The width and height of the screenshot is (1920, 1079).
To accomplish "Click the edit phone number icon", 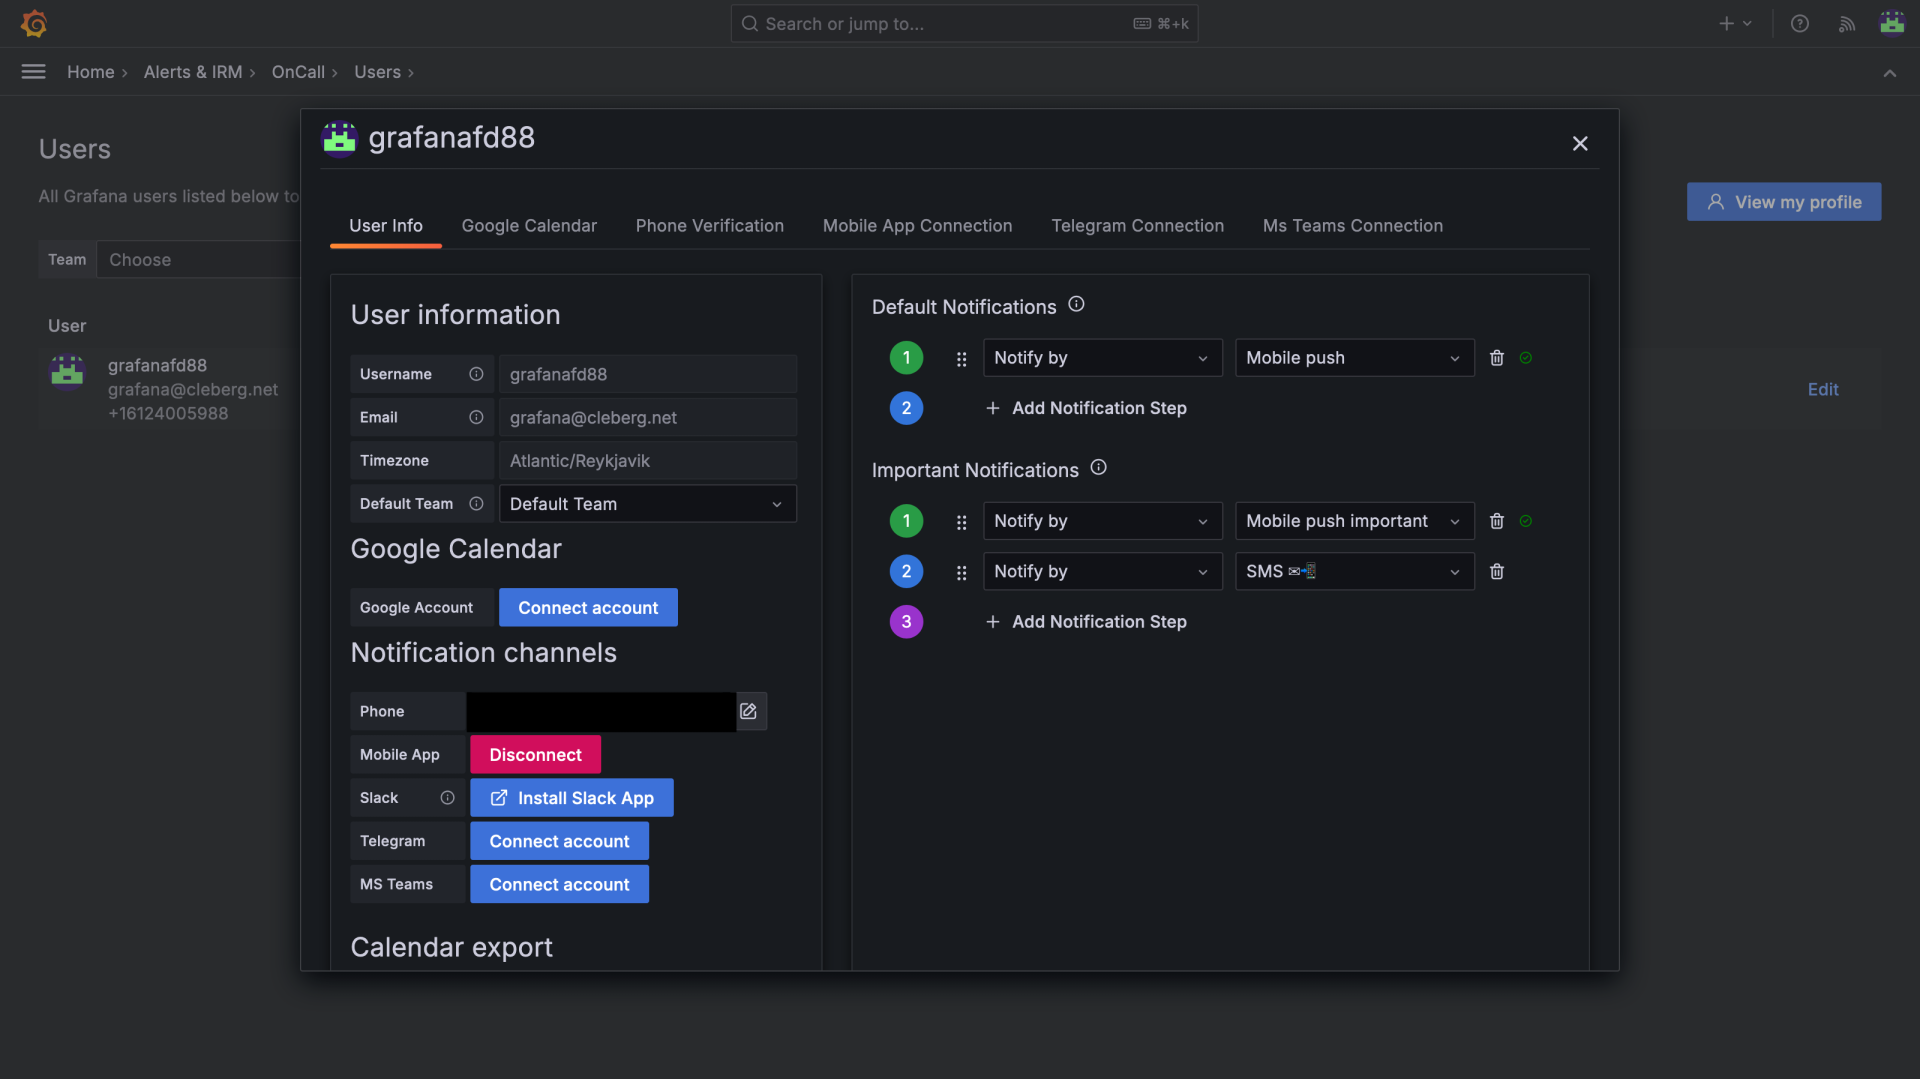I will click(749, 711).
